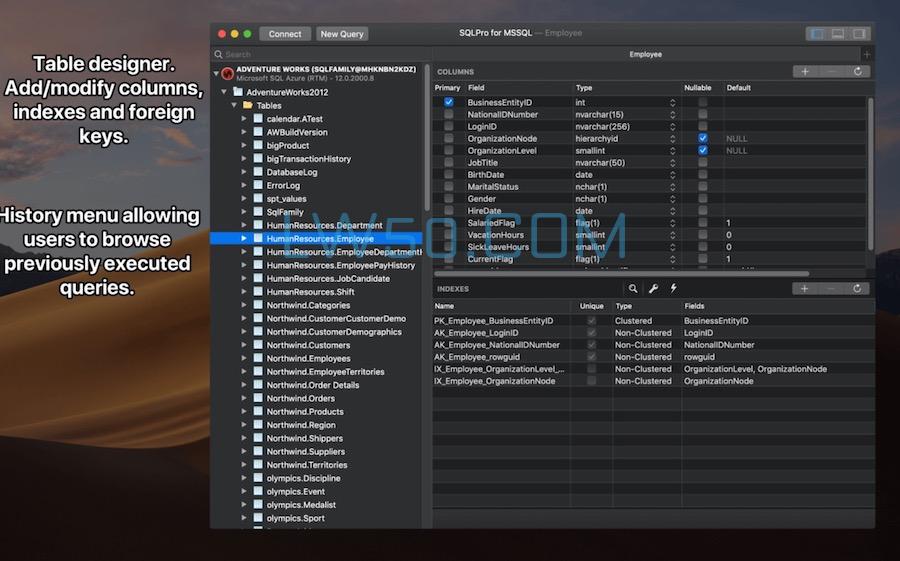Viewport: 900px width, 561px height.
Task: Toggle the right sidebar panel icon
Action: coord(859,34)
